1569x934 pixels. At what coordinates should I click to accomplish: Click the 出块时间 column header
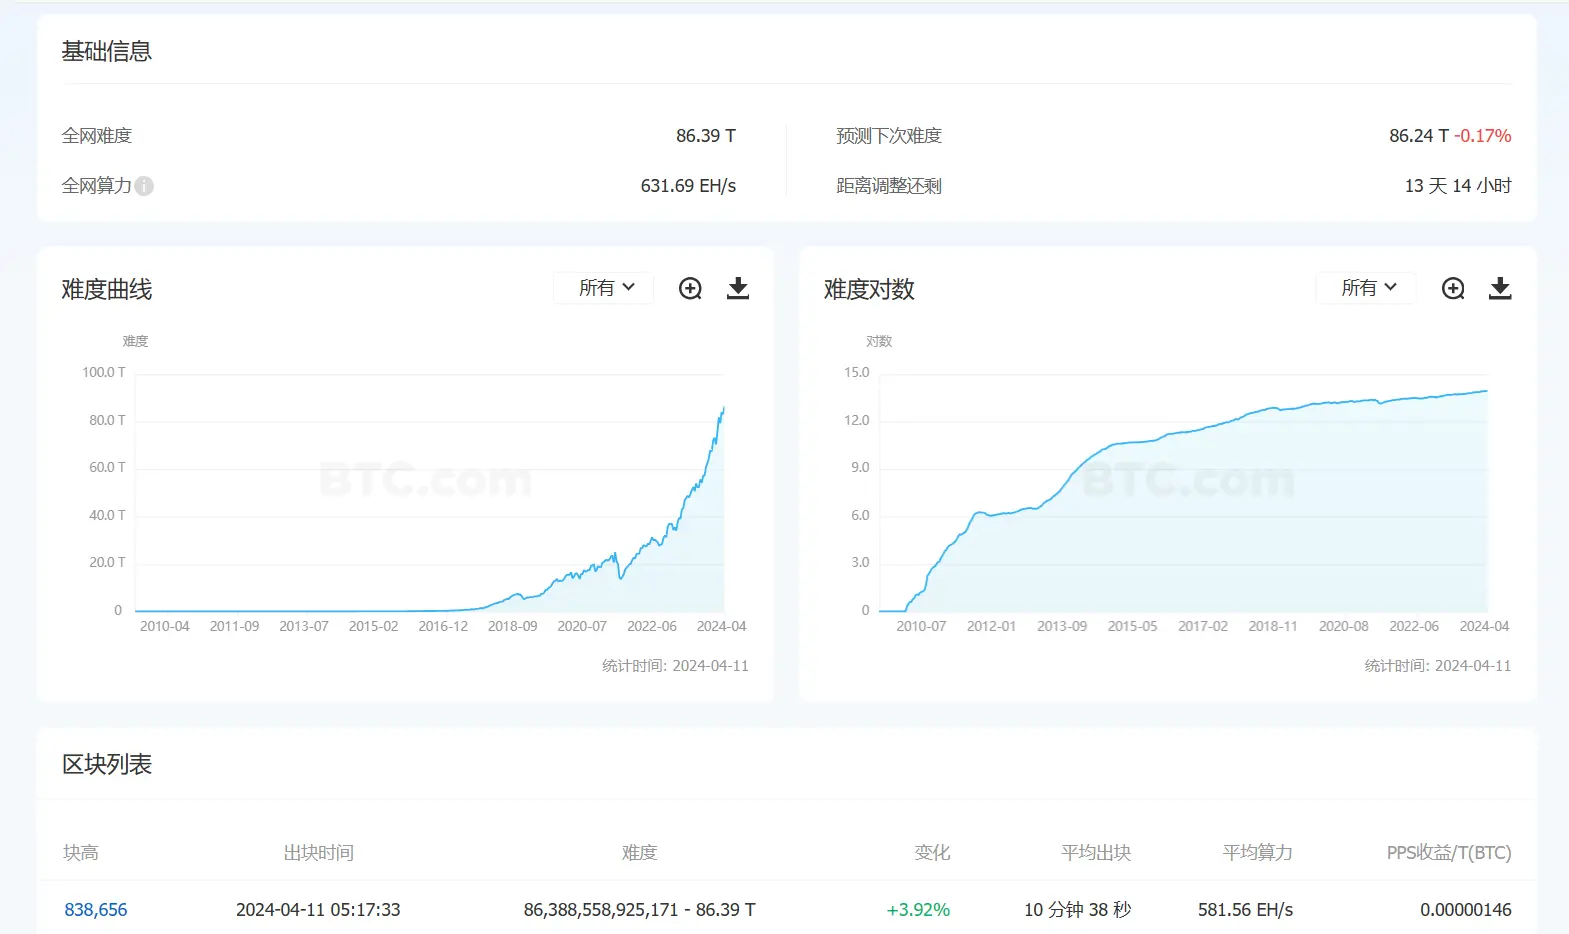(x=318, y=853)
